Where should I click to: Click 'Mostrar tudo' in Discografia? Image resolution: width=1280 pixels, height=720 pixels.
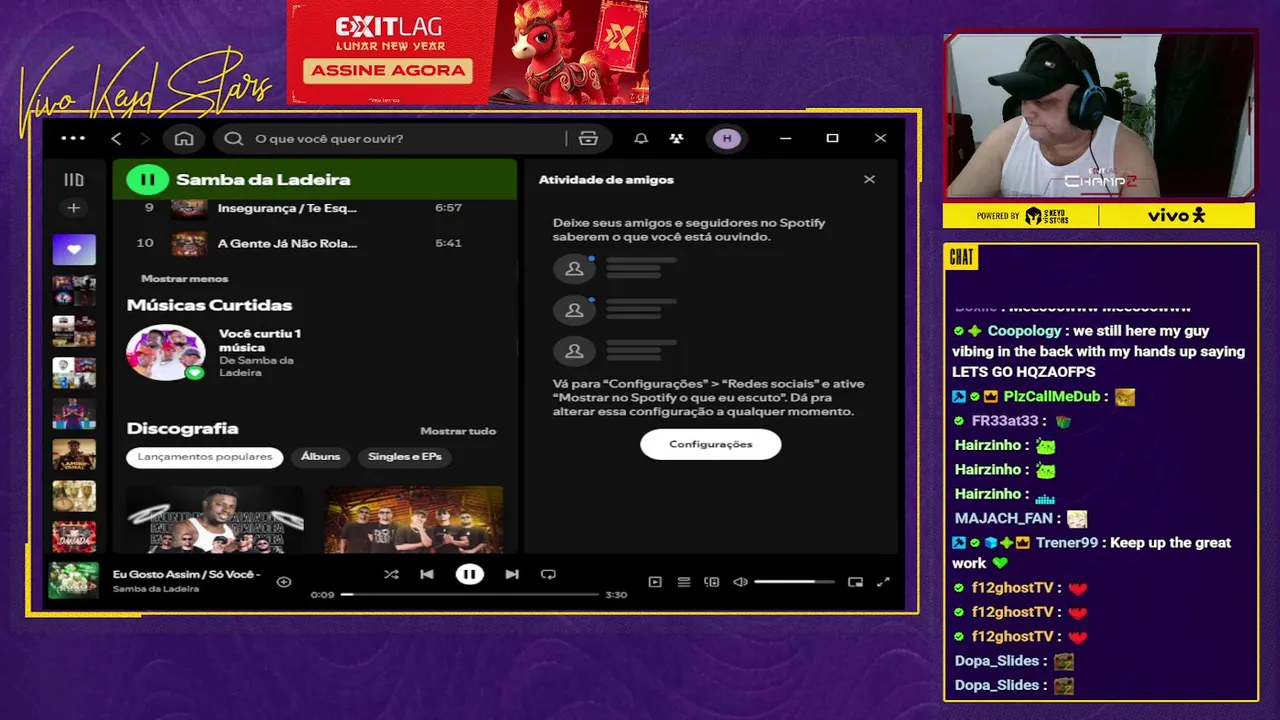tap(458, 431)
